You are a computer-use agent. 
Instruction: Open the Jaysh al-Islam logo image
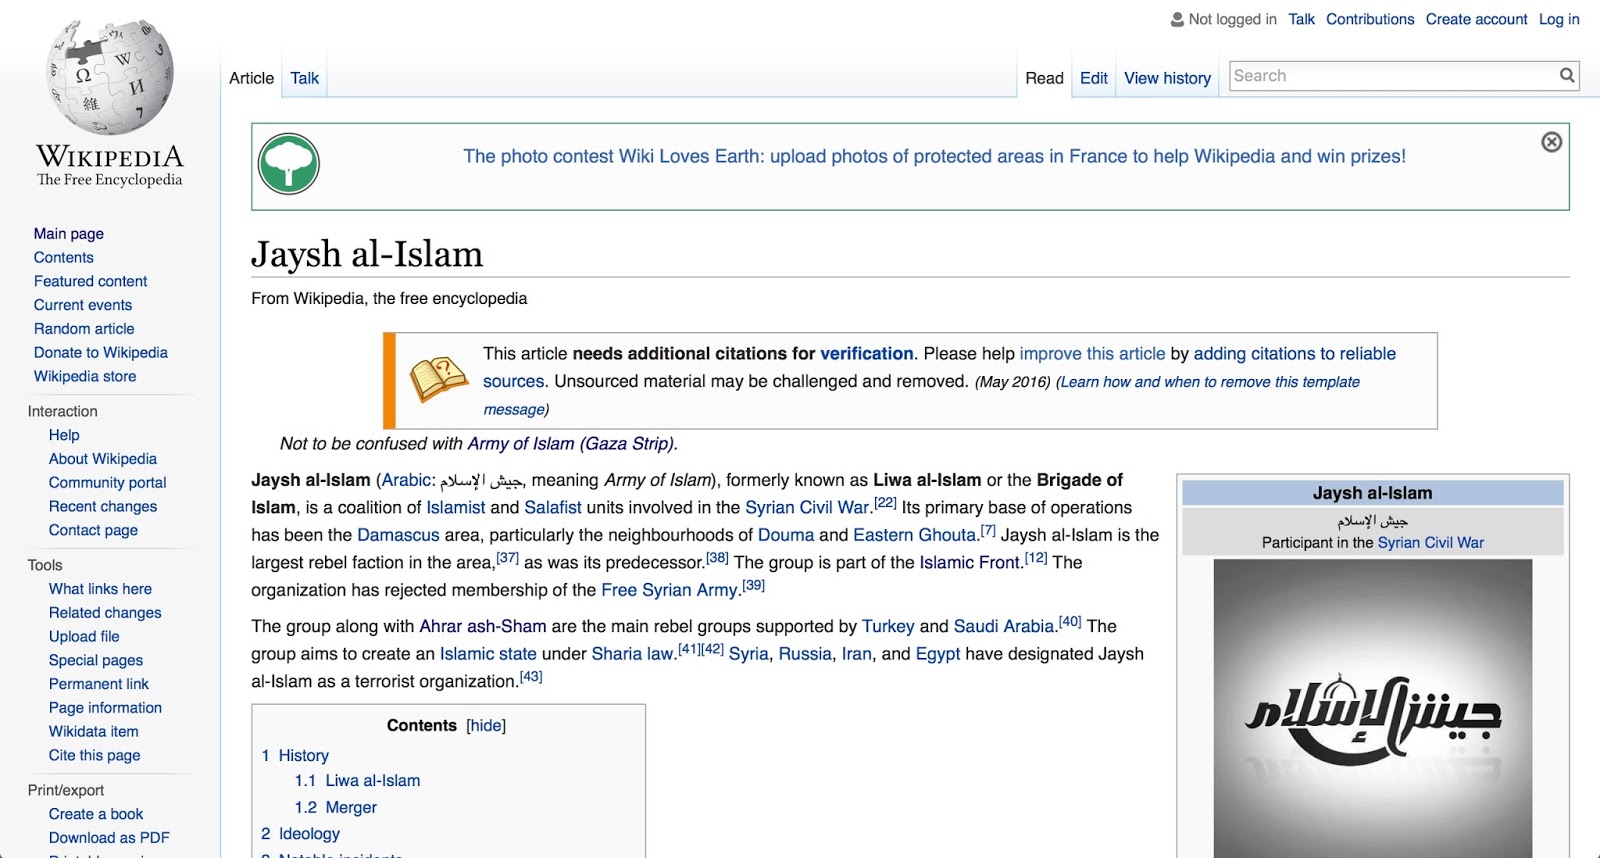1372,708
